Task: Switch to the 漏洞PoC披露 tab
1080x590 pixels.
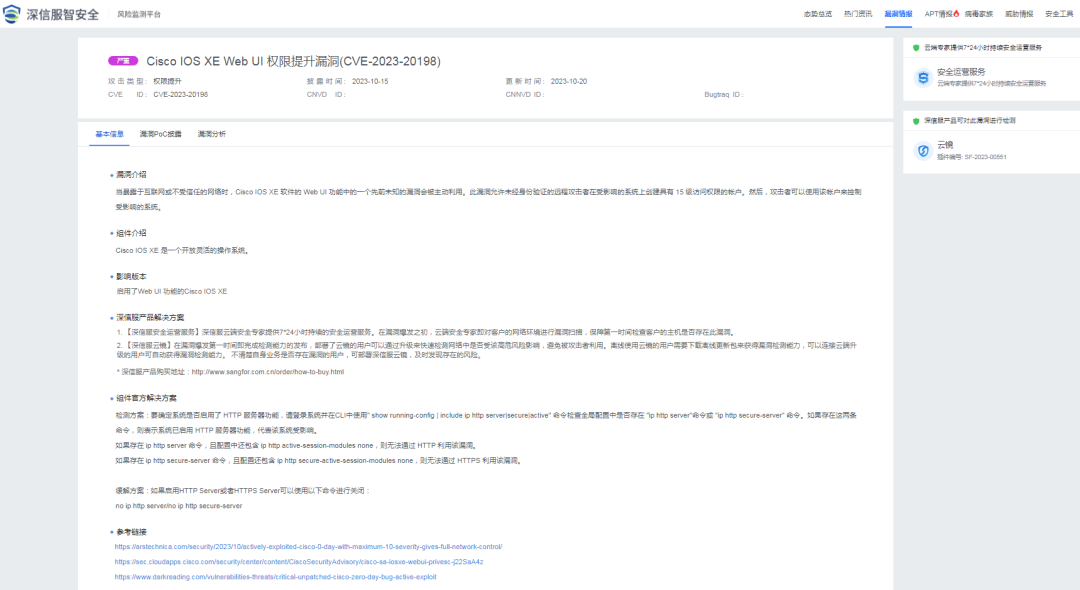Action: click(160, 134)
